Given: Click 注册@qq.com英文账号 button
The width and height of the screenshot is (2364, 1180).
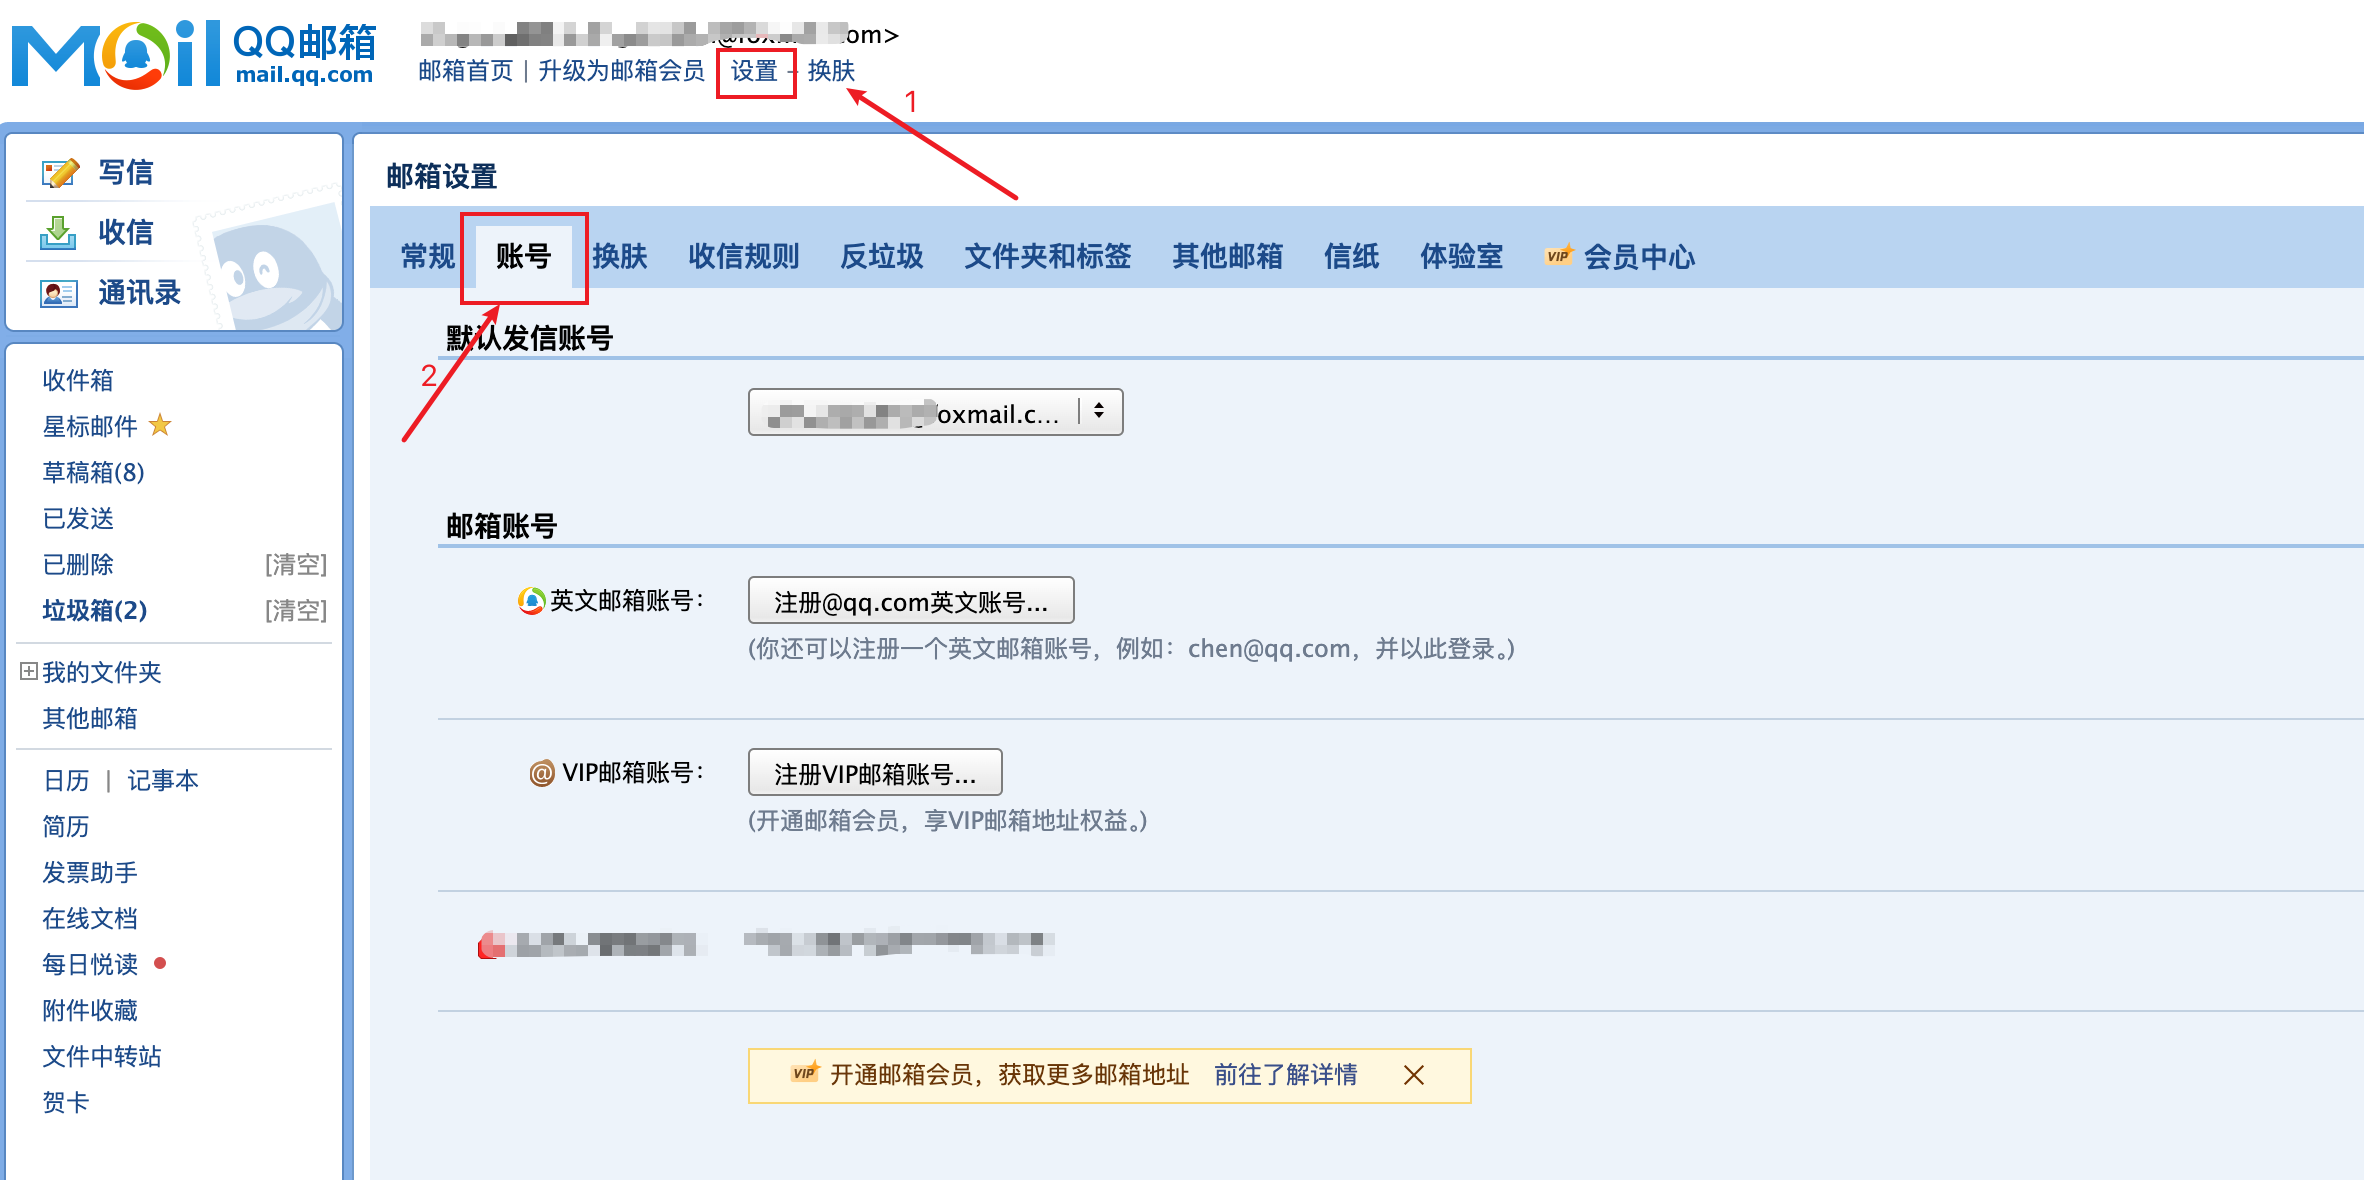Looking at the screenshot, I should coord(910,600).
